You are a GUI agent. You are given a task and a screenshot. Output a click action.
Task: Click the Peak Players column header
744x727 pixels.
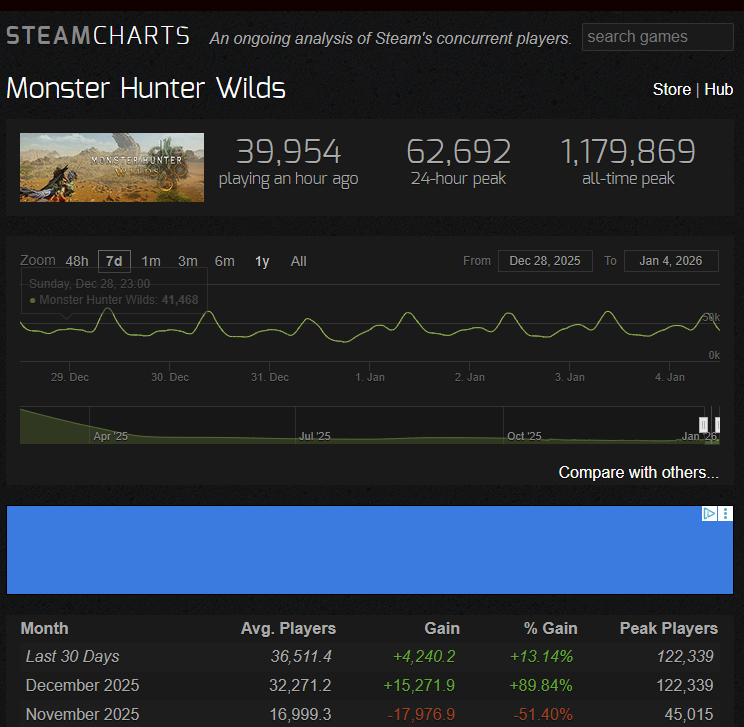click(669, 628)
